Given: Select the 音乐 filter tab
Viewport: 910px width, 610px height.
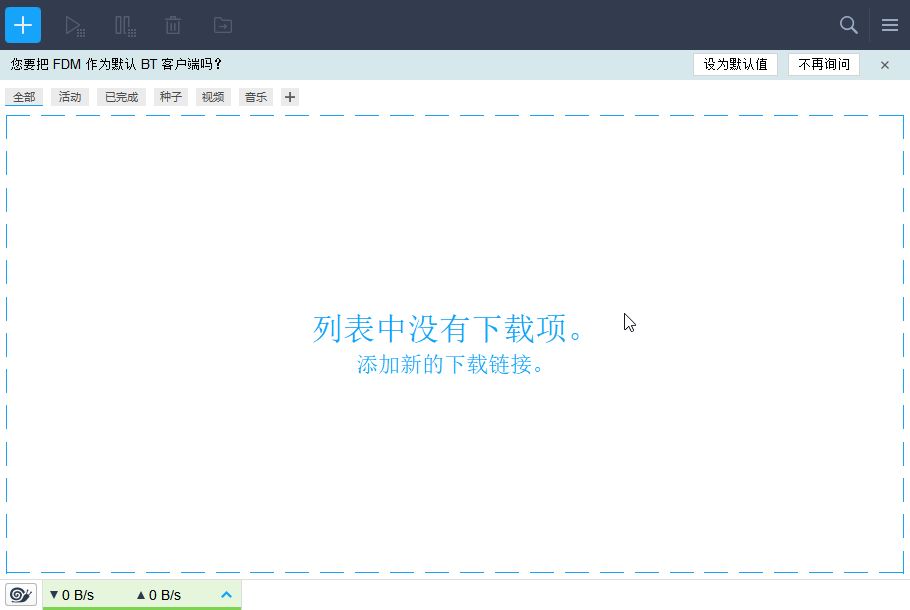Looking at the screenshot, I should tap(256, 97).
